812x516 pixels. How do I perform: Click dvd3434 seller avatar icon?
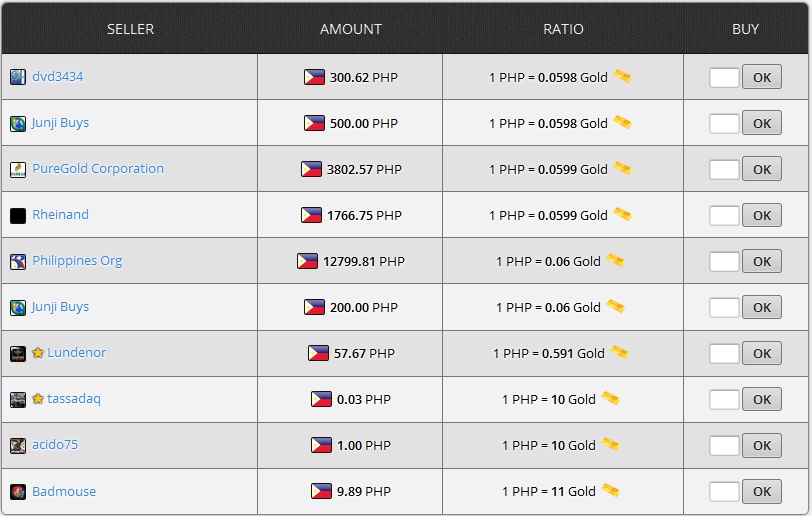coord(18,77)
